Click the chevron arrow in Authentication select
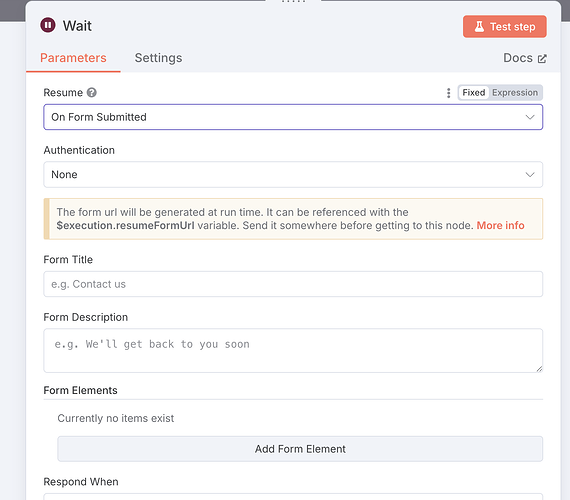570x500 pixels. [x=530, y=175]
